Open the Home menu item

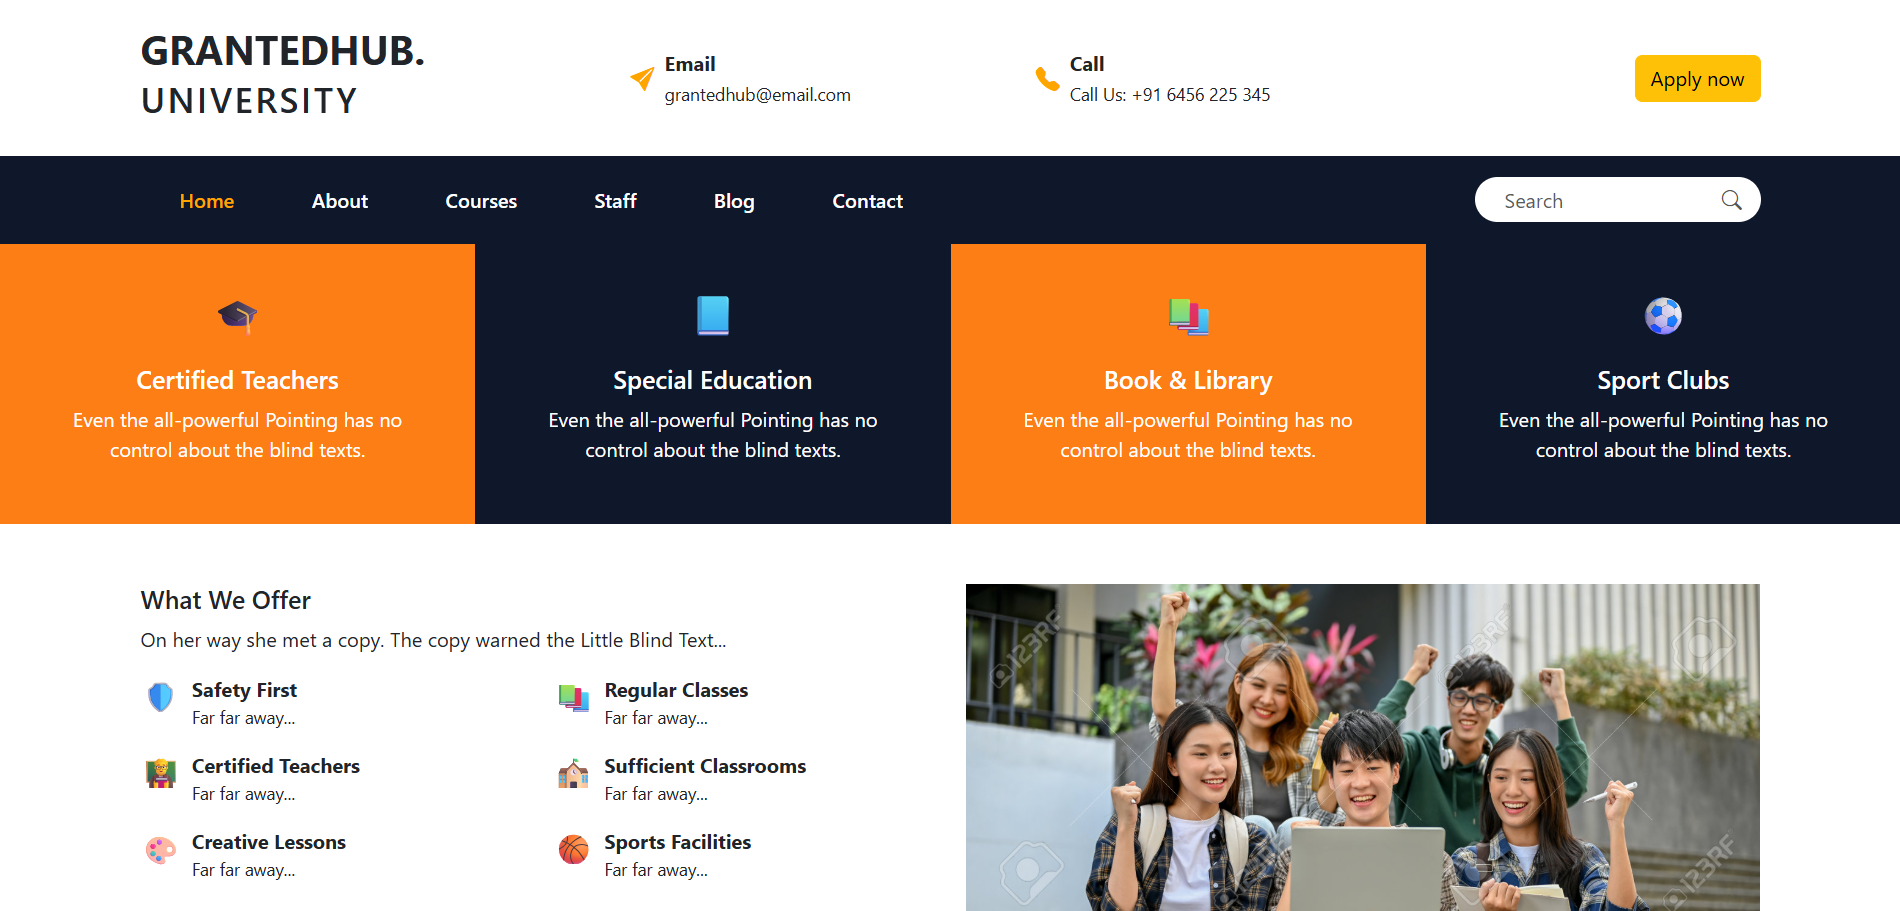(x=207, y=201)
